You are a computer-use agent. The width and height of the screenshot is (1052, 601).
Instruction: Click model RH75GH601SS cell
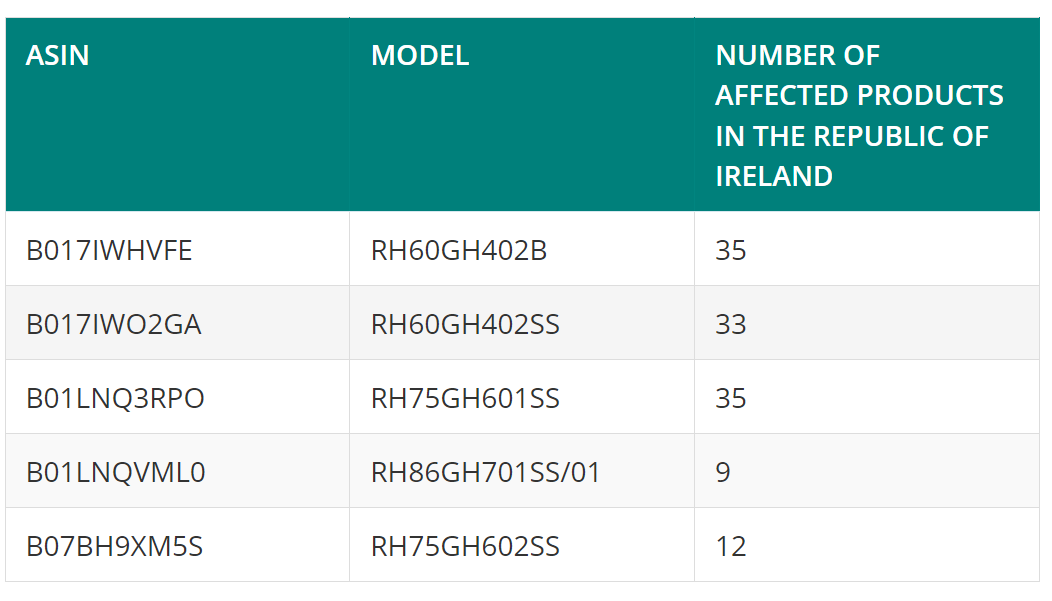(x=522, y=397)
